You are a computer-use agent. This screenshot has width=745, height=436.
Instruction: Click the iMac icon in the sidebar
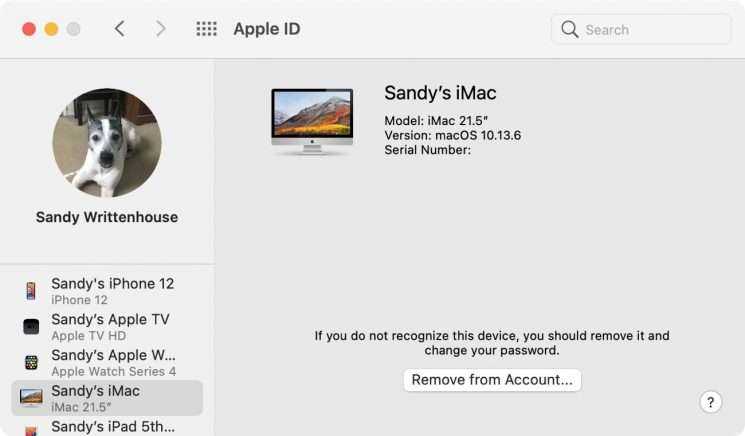coord(31,398)
